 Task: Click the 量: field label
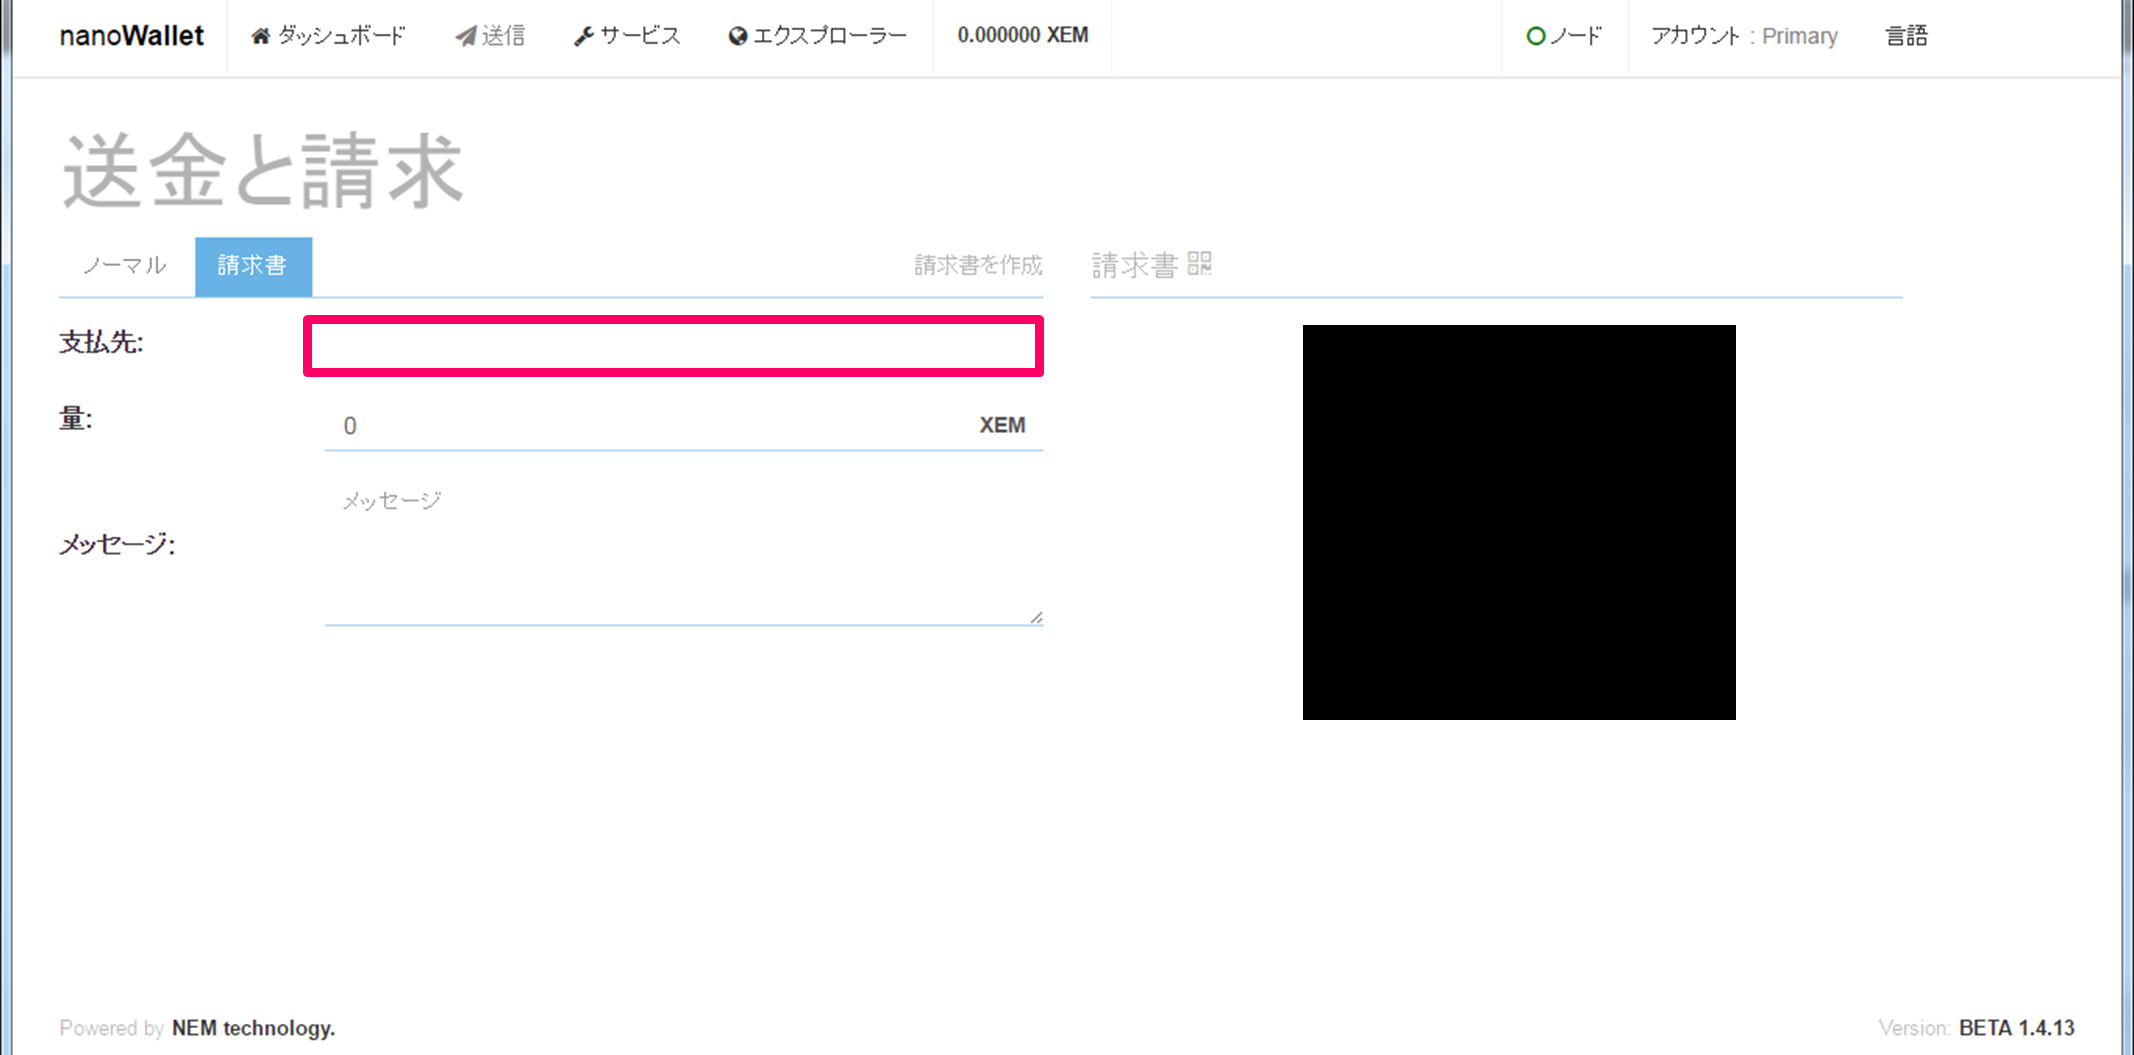[76, 418]
